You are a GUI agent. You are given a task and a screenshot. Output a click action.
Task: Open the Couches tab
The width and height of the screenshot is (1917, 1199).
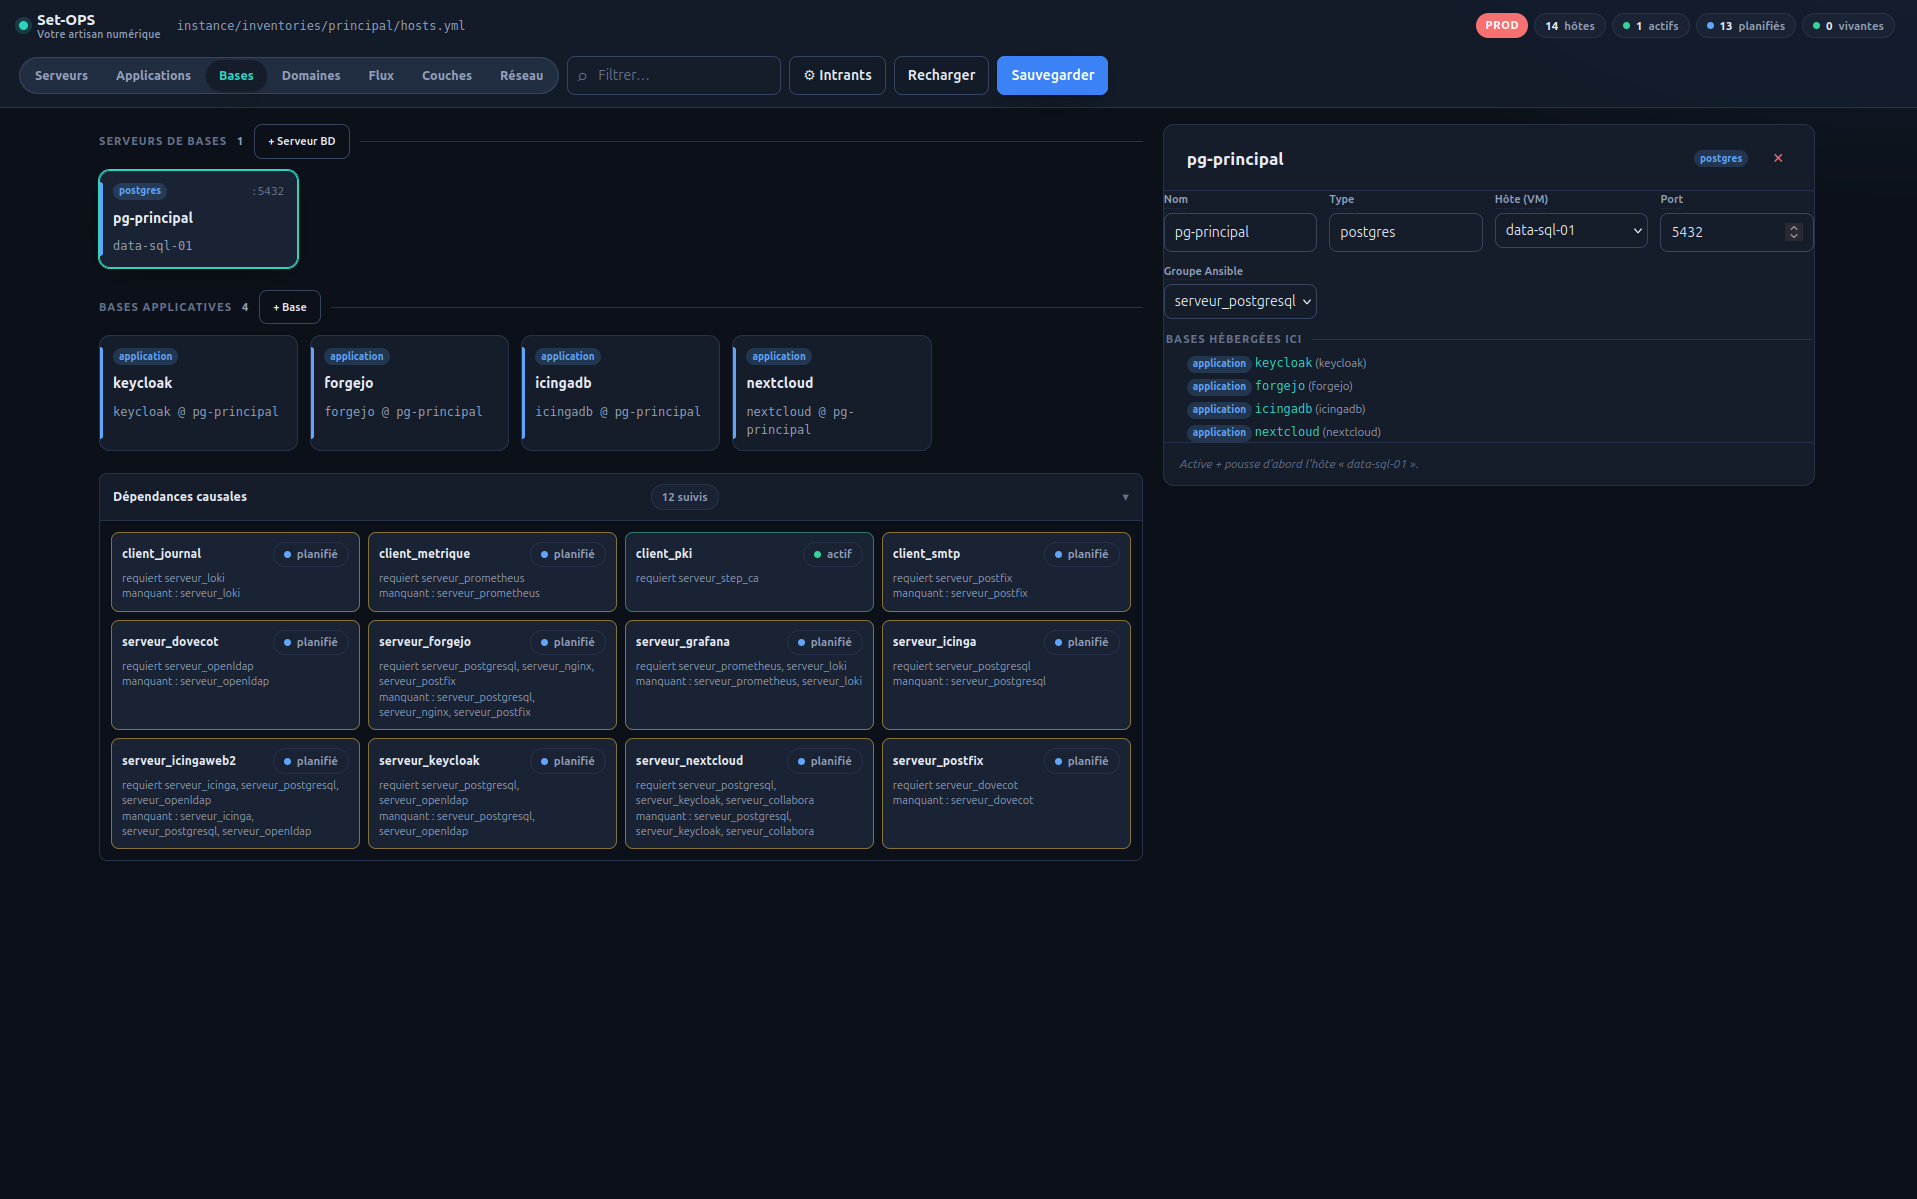(447, 76)
